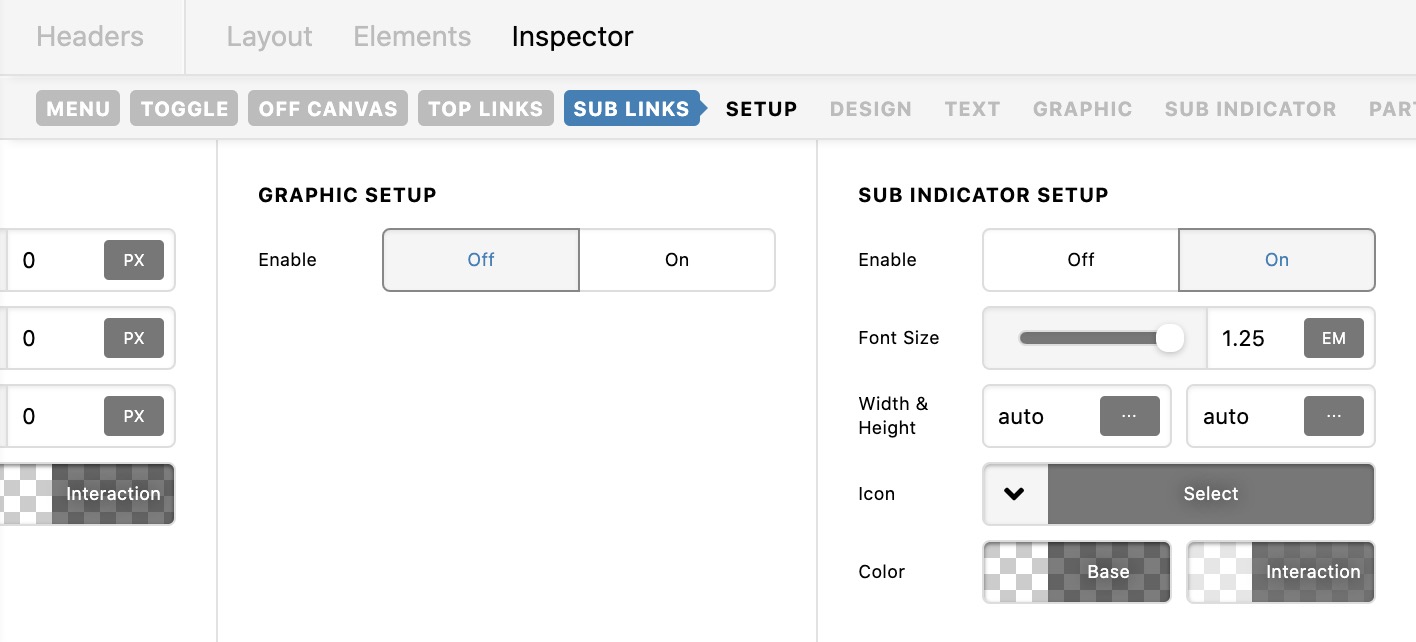
Task: Open the Layout tab
Action: (269, 37)
